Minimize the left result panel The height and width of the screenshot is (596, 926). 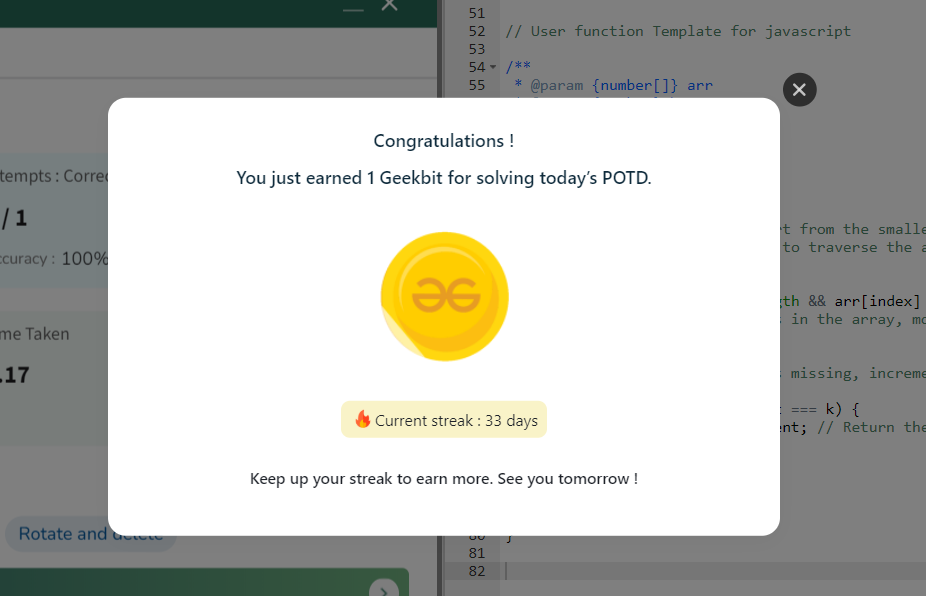(x=353, y=9)
